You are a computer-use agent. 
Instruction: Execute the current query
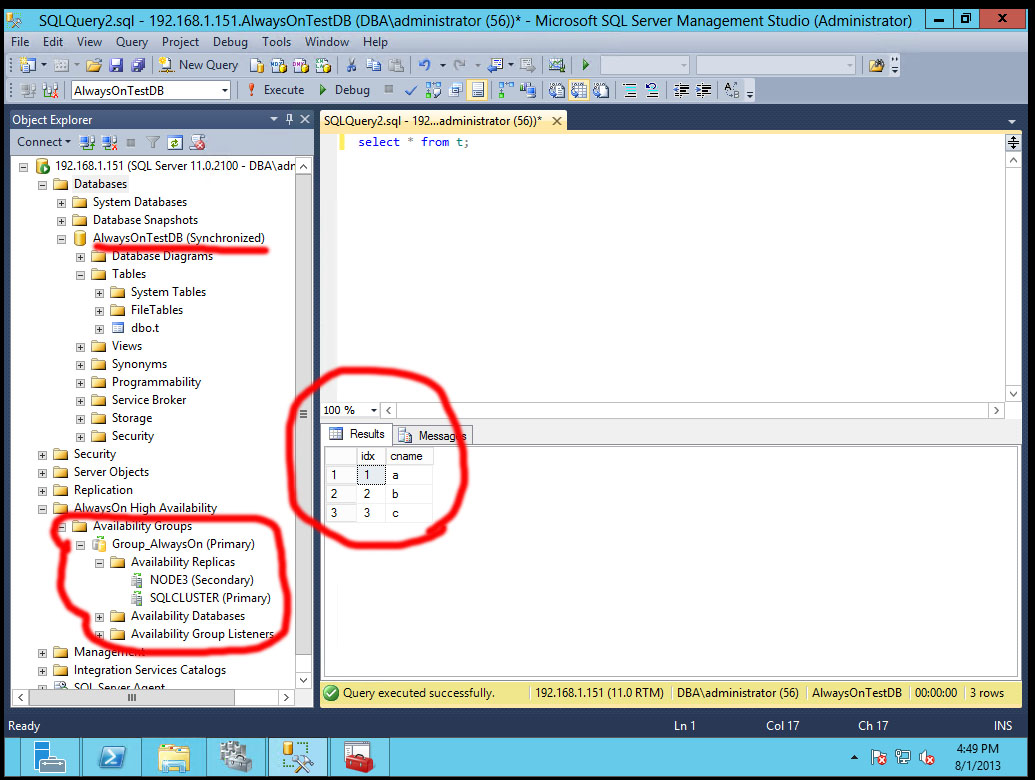pyautogui.click(x=277, y=90)
